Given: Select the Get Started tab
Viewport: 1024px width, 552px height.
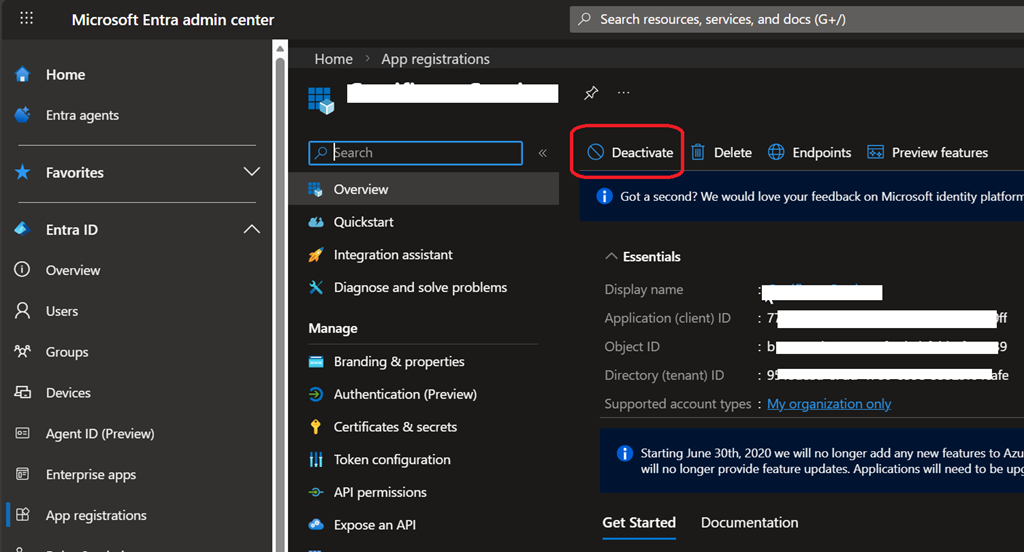Looking at the screenshot, I should tap(638, 523).
